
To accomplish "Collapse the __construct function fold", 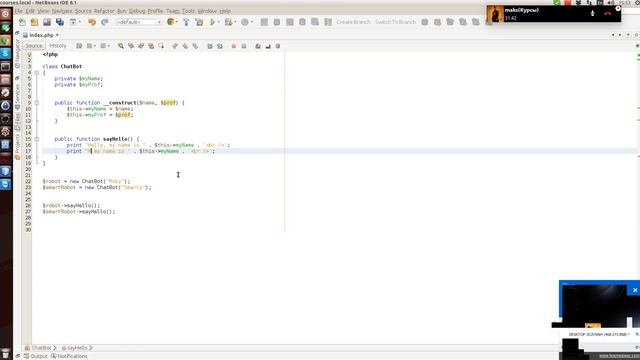I will click(37, 103).
